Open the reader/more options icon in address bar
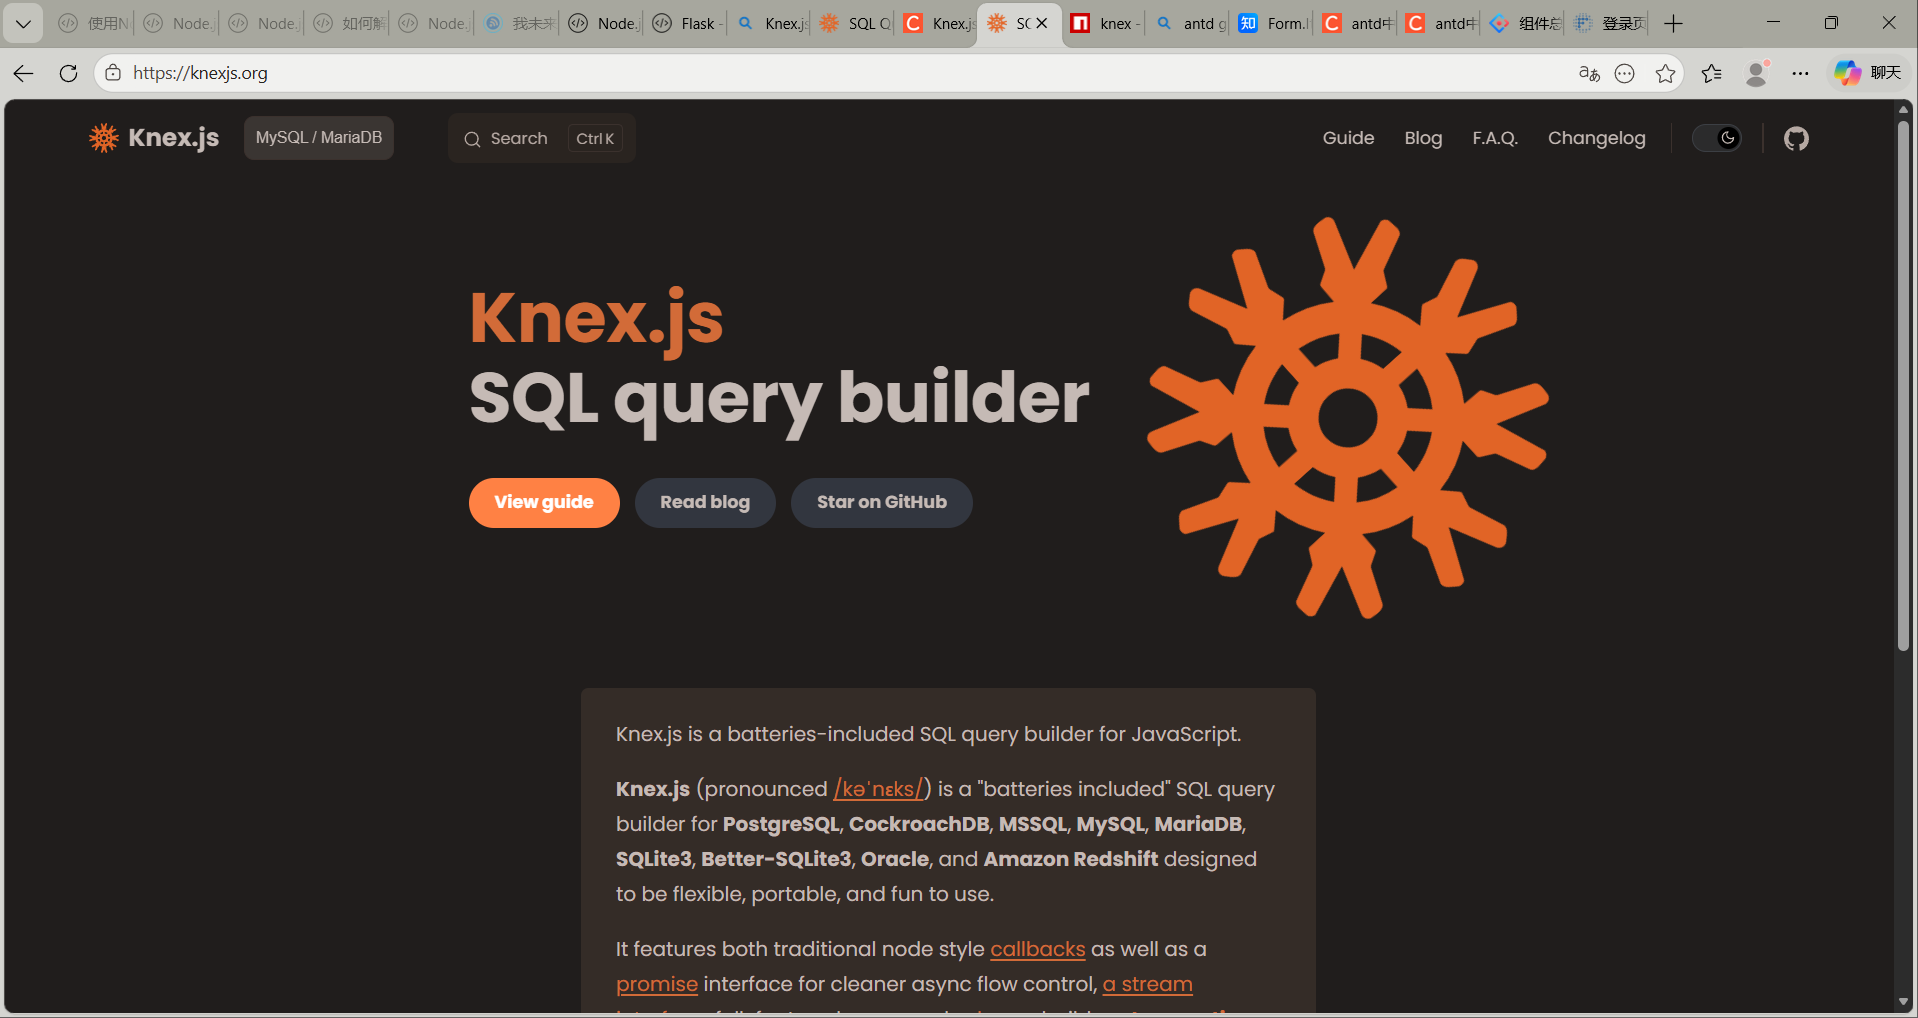The width and height of the screenshot is (1918, 1018). click(1625, 73)
